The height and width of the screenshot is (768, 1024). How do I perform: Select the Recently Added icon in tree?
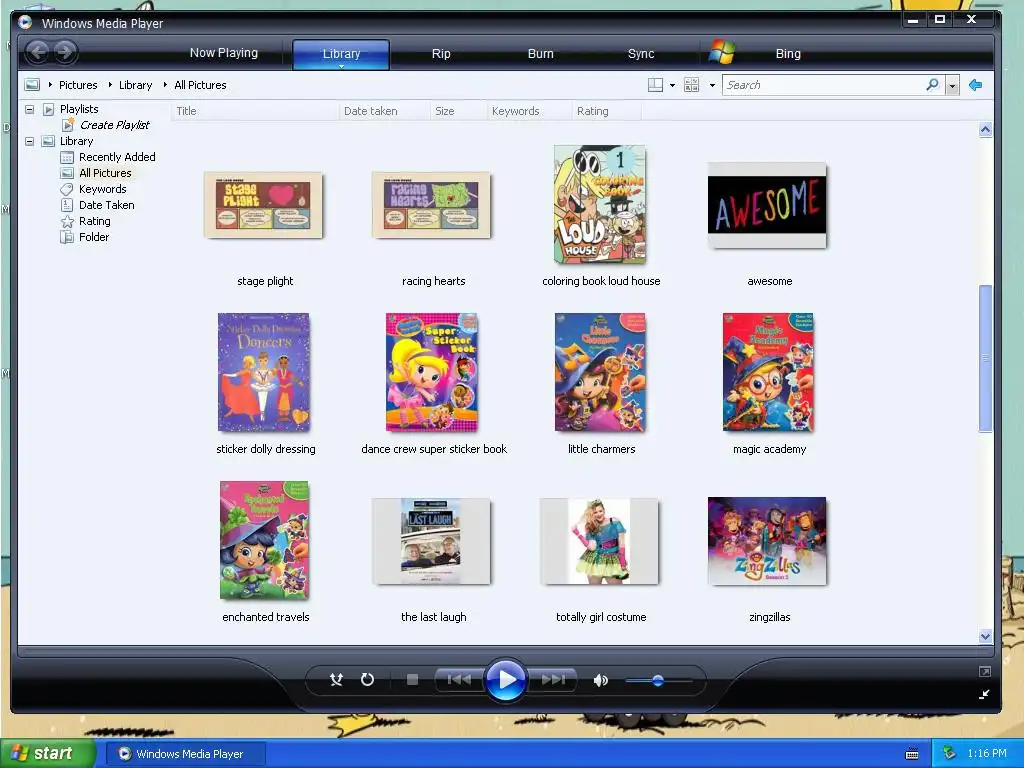click(67, 157)
